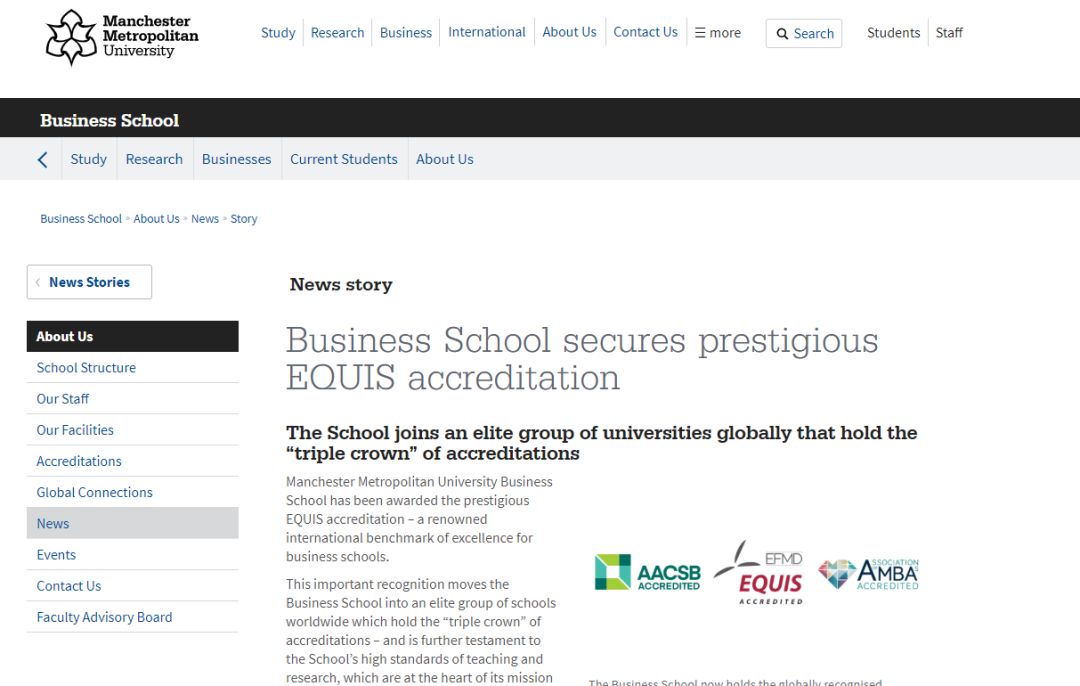
Task: Open Current Students tab in Business School bar
Action: (343, 159)
